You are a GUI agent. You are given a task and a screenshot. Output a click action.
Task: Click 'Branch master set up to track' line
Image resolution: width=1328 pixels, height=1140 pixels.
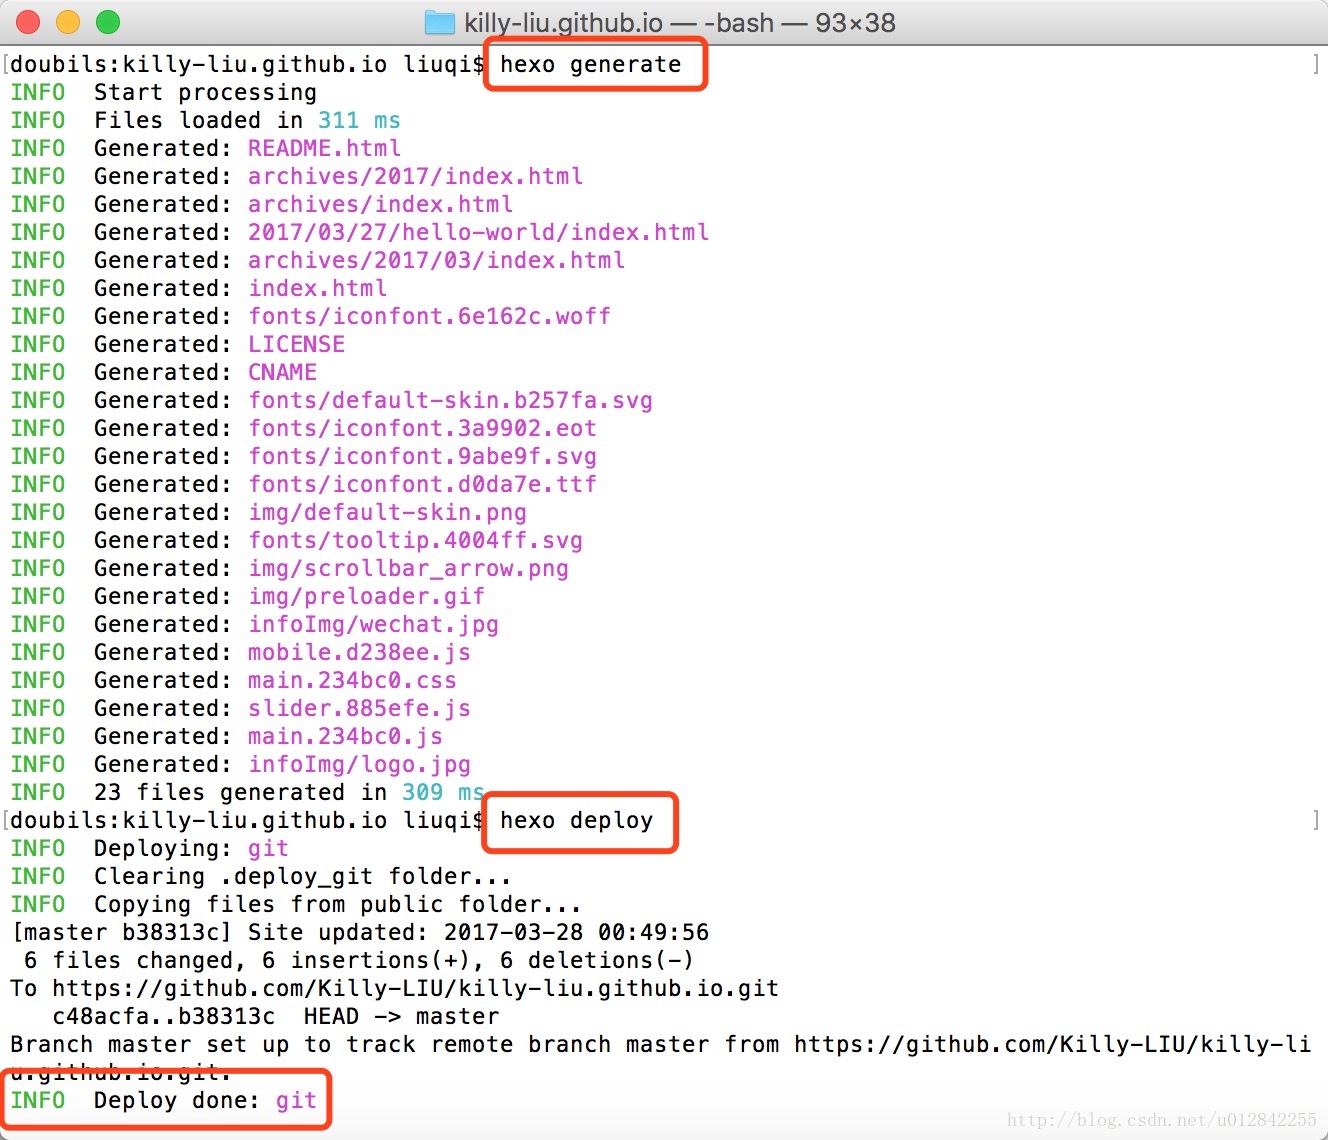660,1045
